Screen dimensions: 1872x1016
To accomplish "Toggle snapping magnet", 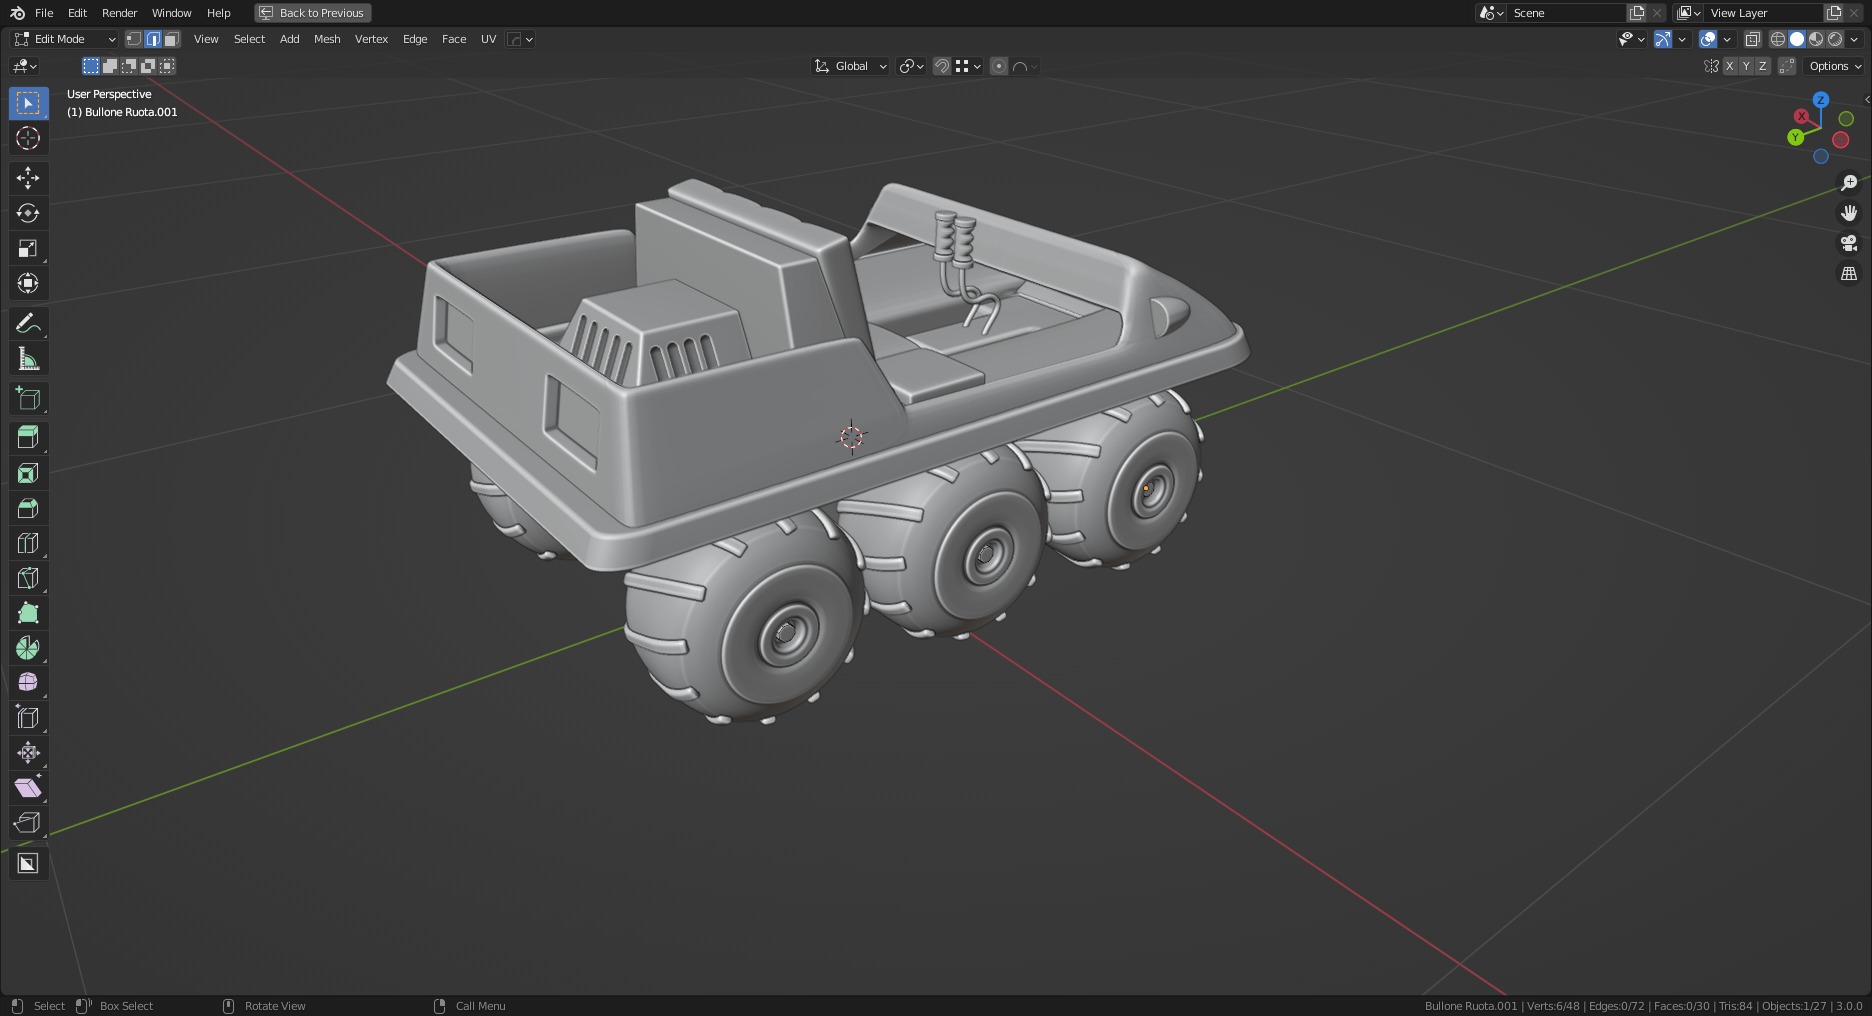I will (x=941, y=66).
